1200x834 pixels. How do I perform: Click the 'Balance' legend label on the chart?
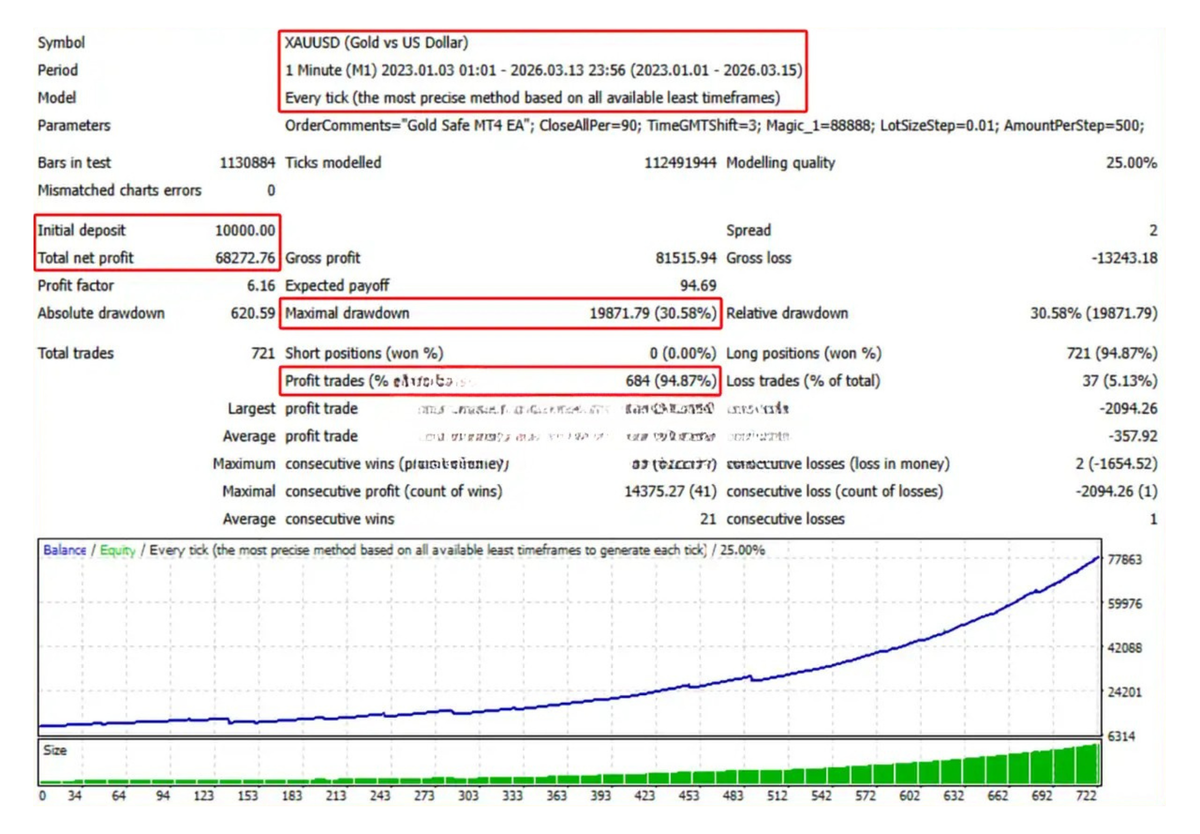coord(65,550)
